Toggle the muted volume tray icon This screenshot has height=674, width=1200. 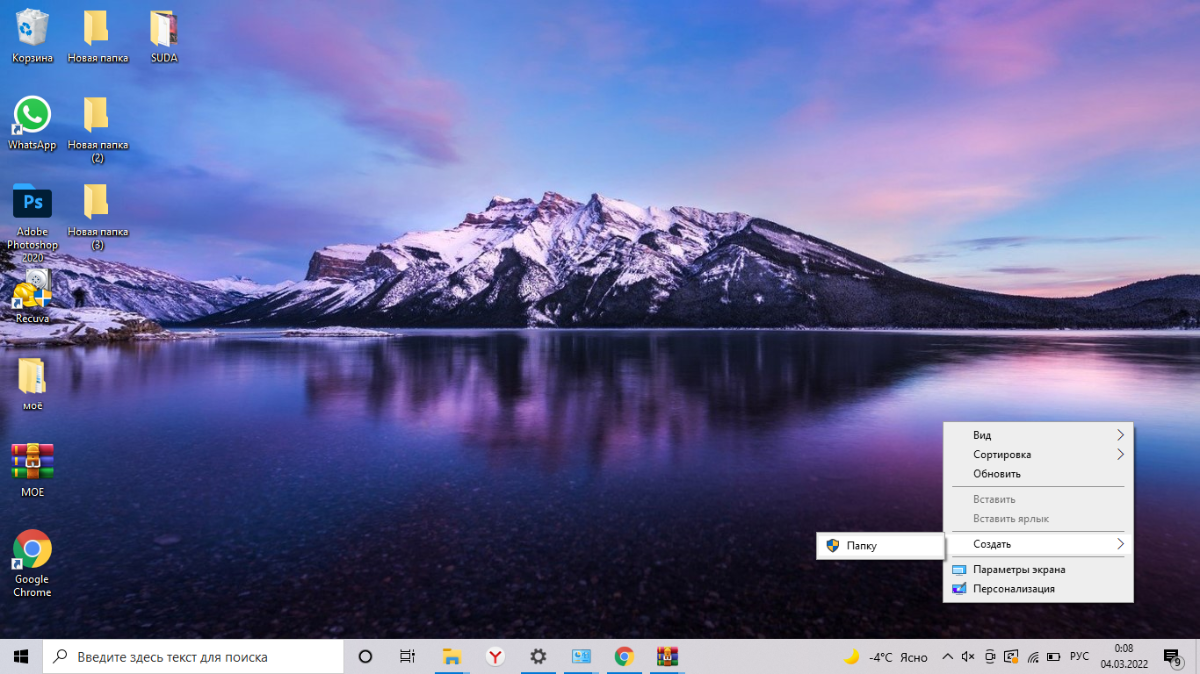[x=967, y=657]
